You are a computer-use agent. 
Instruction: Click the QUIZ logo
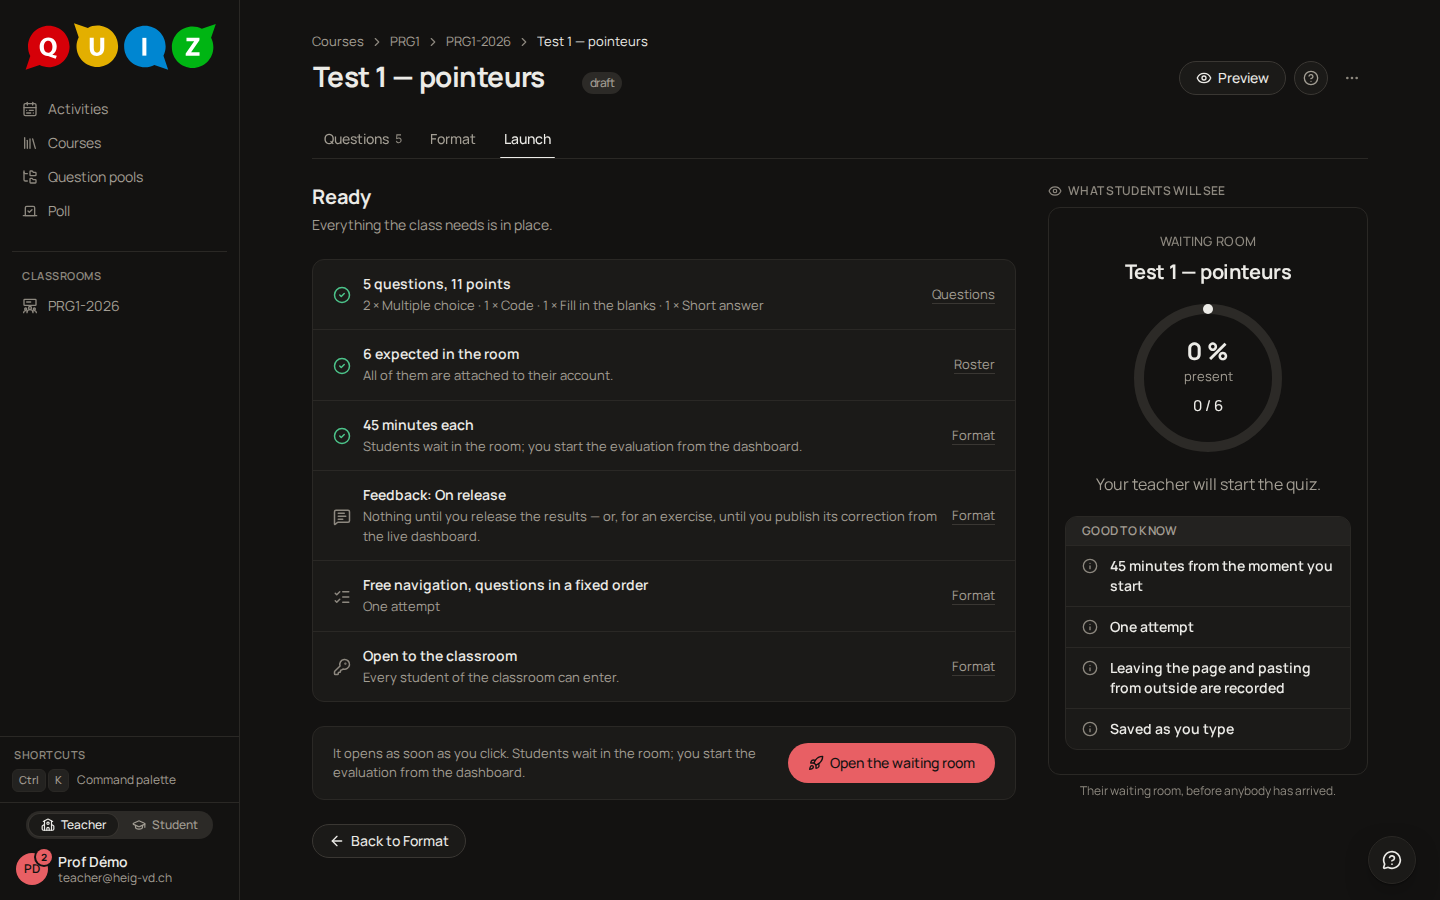(120, 46)
